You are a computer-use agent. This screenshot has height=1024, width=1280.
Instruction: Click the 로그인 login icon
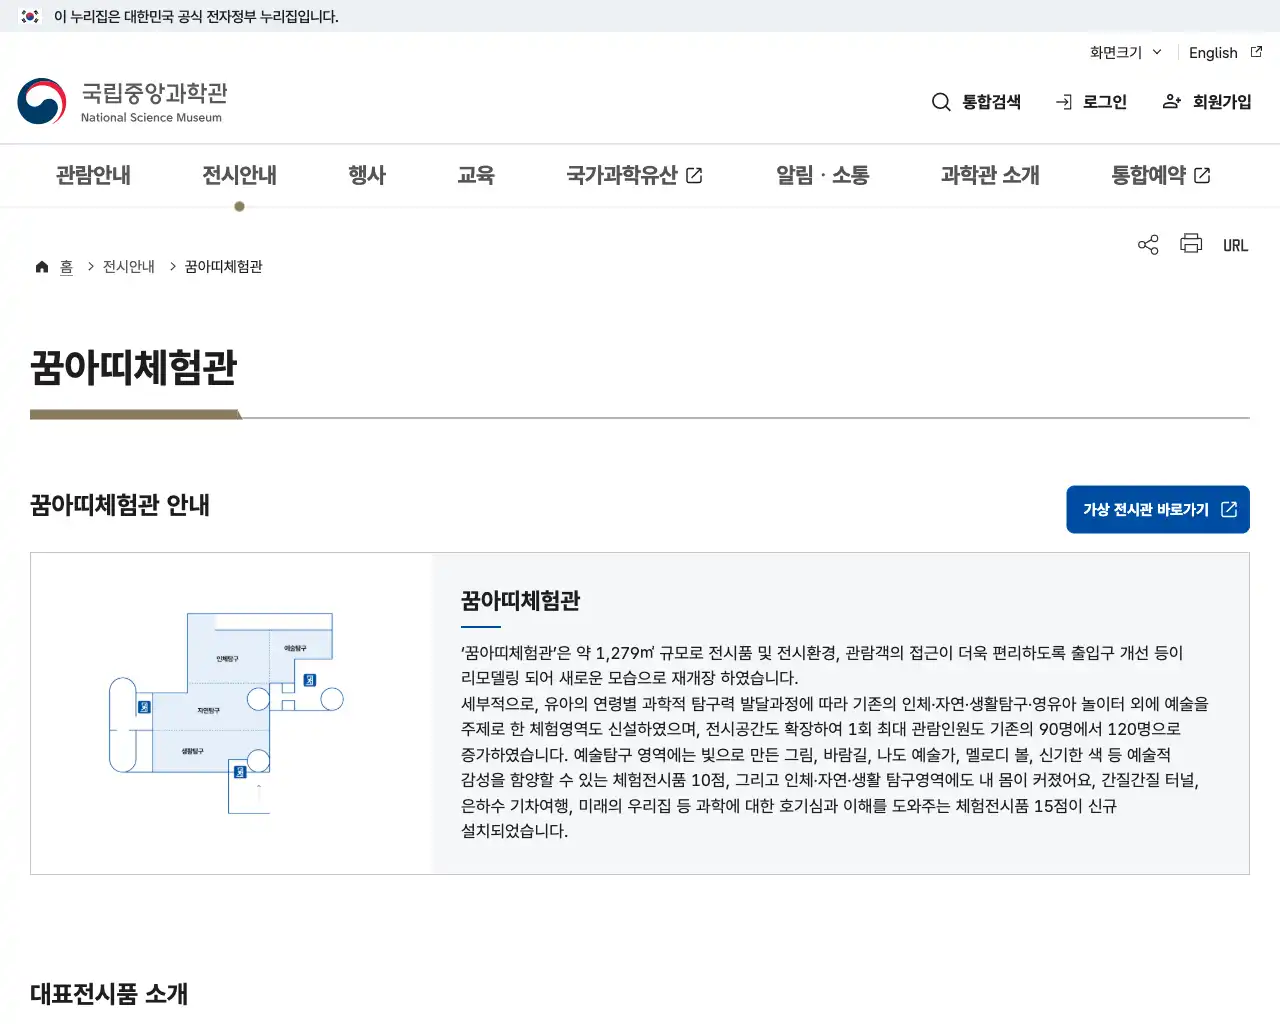[1062, 101]
